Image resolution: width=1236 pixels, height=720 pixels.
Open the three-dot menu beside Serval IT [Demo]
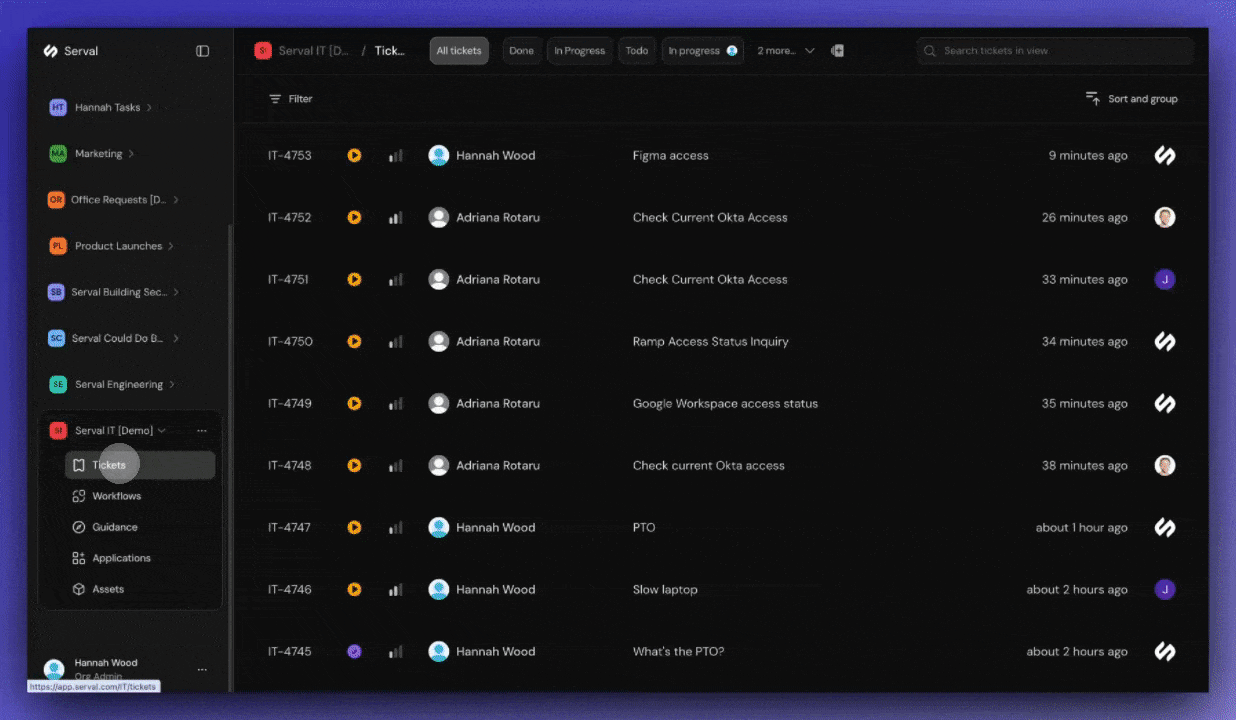coord(202,431)
